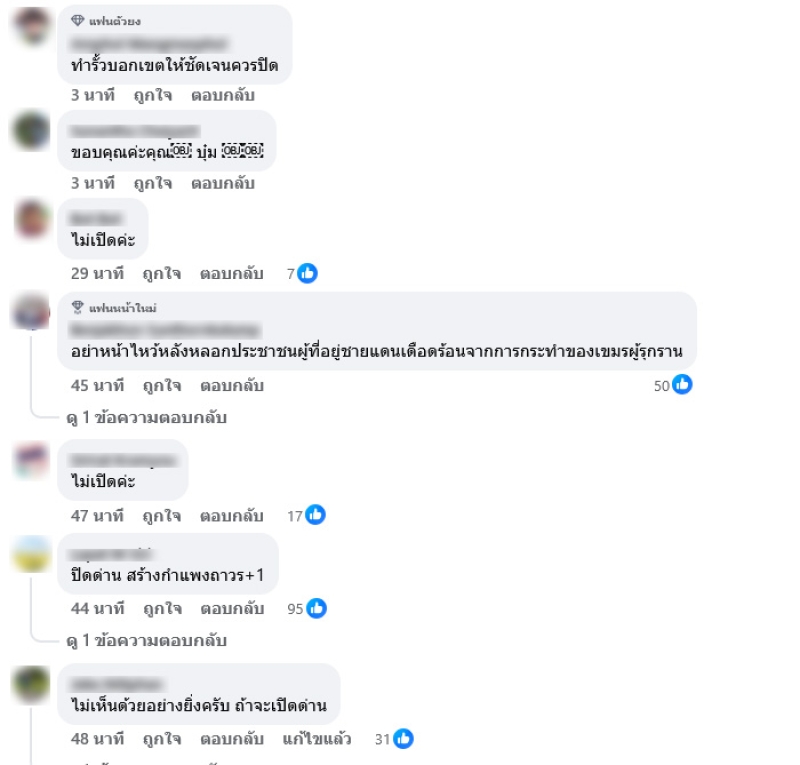Click the like icon showing 31 reactions
Viewport: 800px width, 765px height.
(x=403, y=739)
